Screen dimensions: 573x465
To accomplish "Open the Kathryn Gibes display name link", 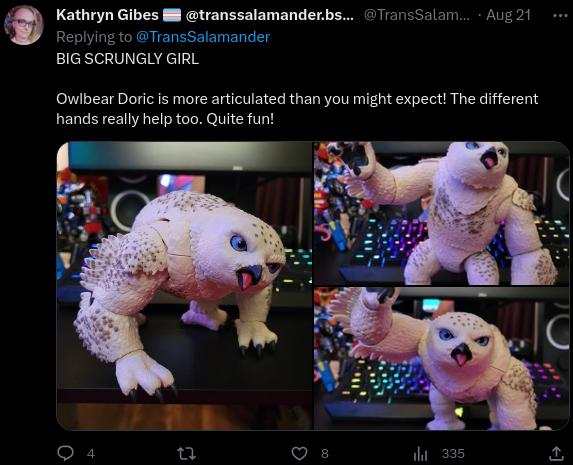I will point(107,15).
